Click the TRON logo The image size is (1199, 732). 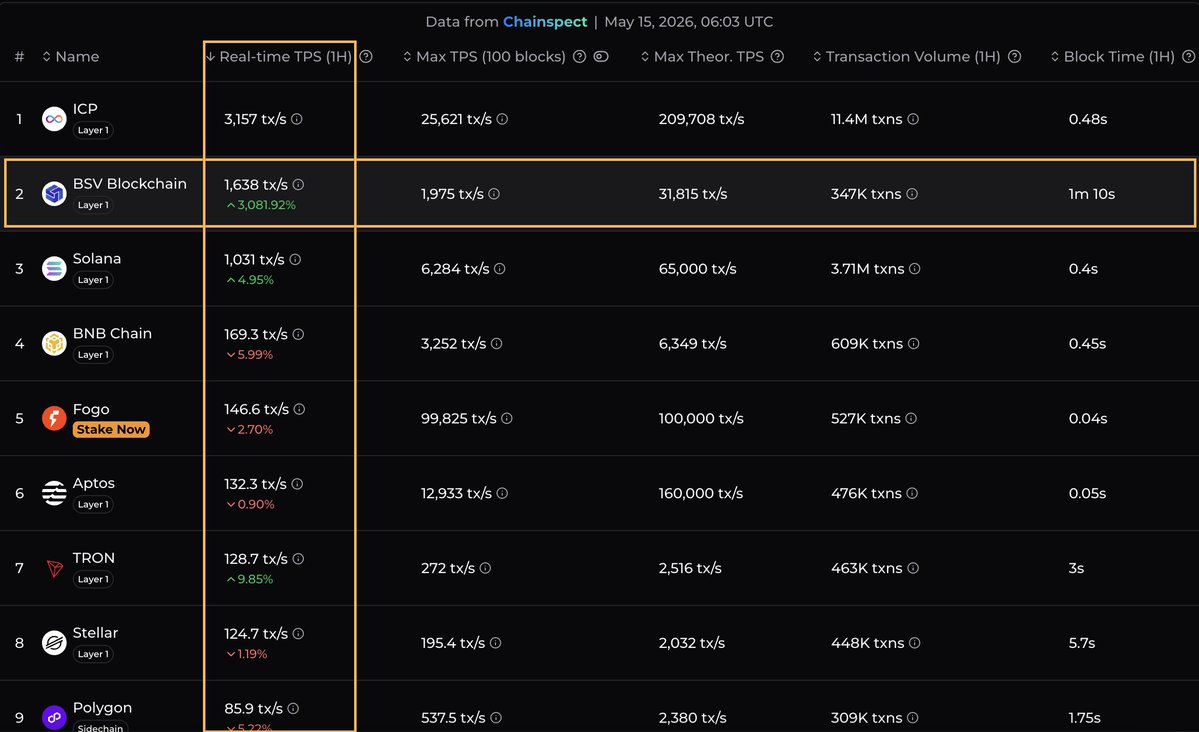[x=54, y=568]
